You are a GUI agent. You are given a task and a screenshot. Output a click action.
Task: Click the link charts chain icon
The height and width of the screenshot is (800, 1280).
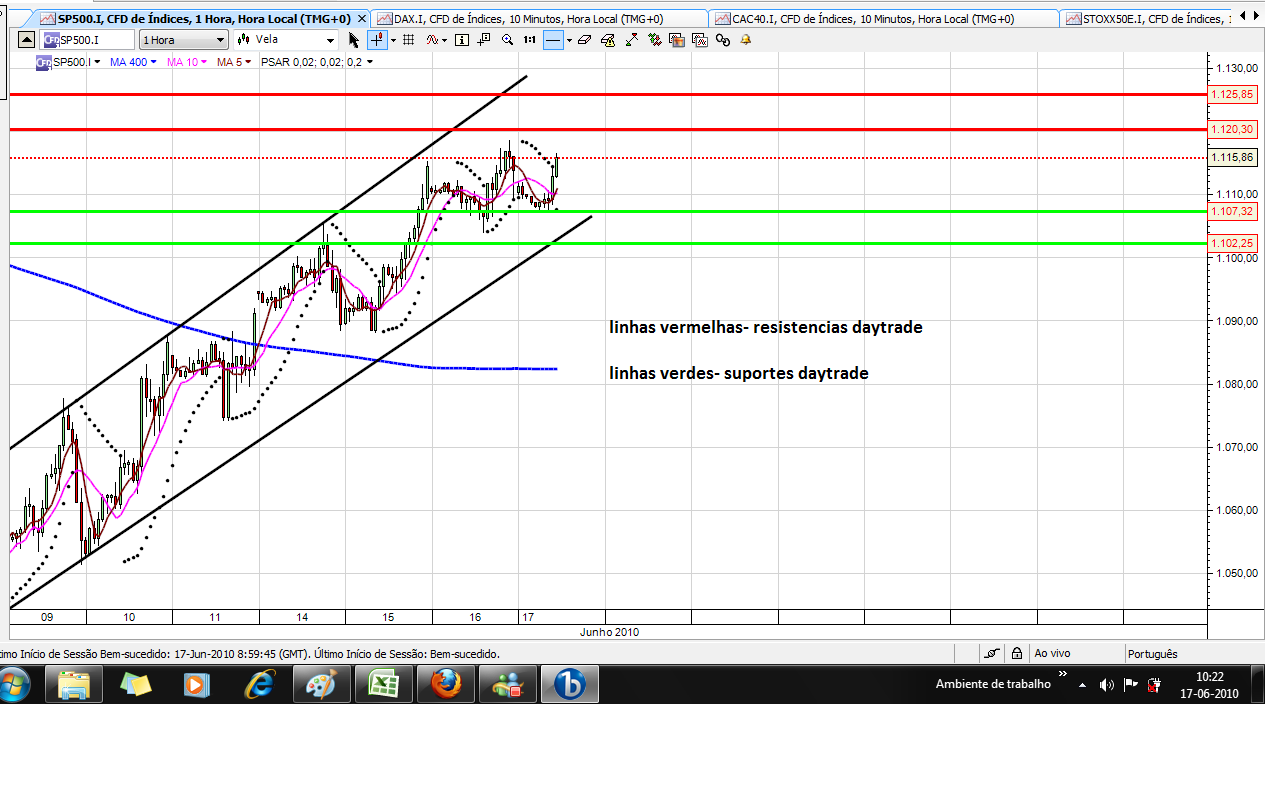tap(723, 39)
